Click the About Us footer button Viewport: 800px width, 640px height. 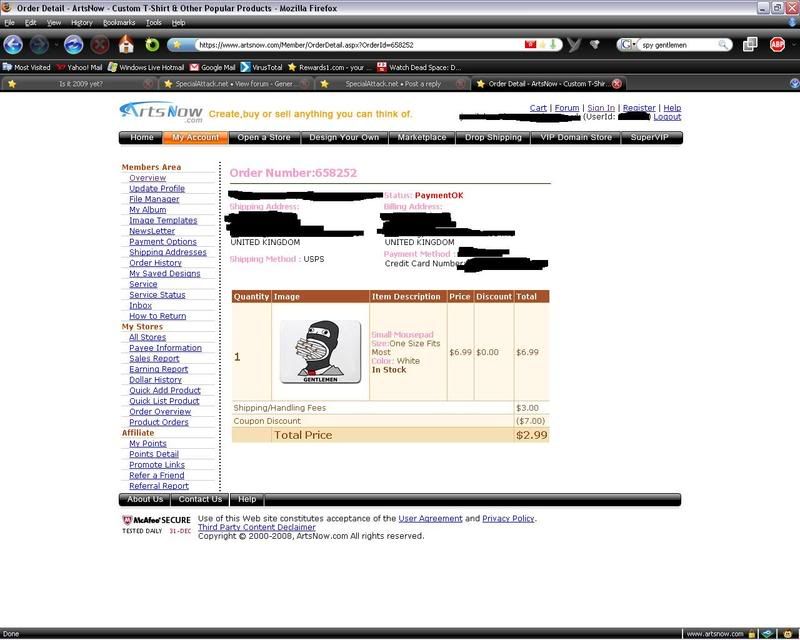145,499
